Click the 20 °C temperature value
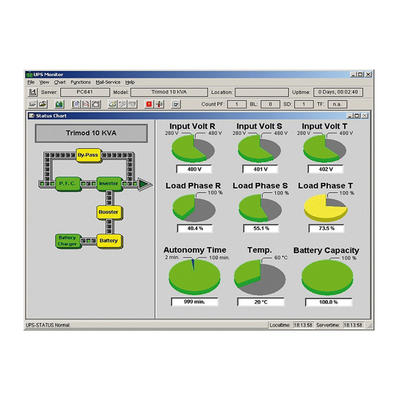 pyautogui.click(x=261, y=302)
